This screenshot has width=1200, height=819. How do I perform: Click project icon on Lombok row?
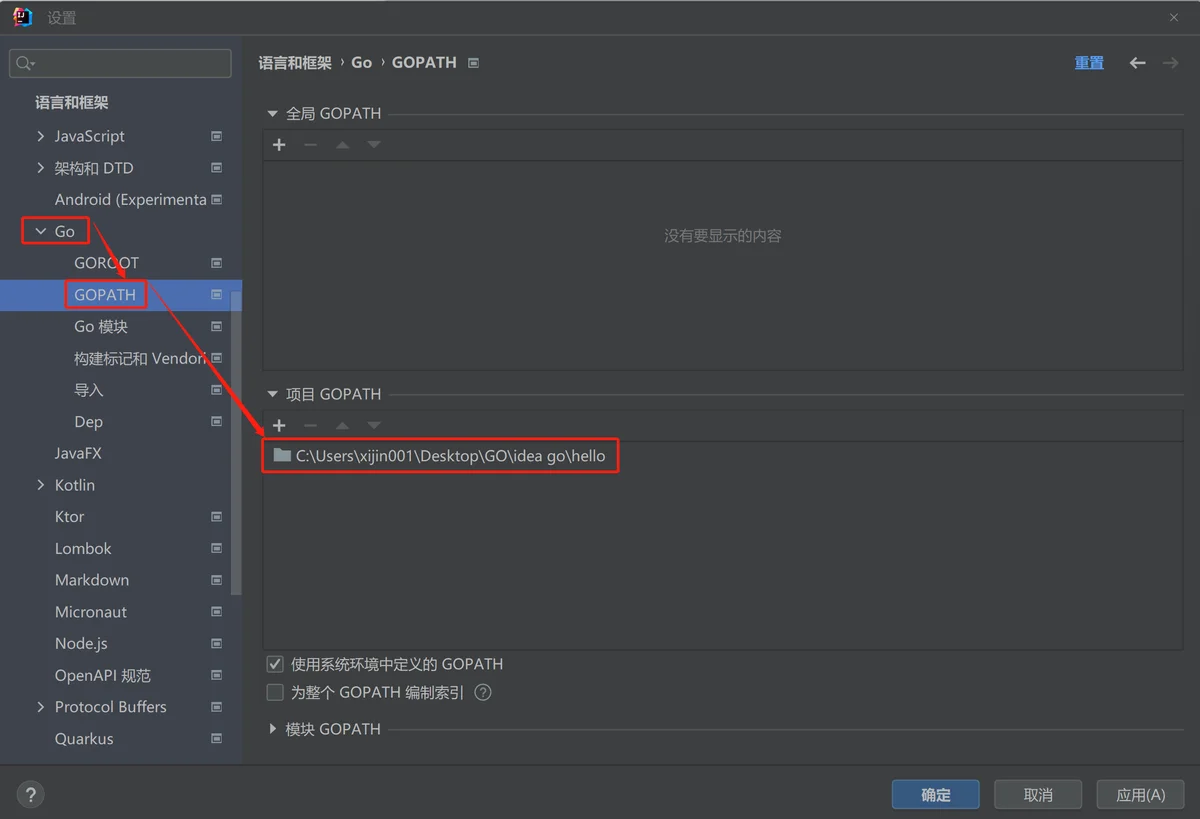[x=217, y=548]
